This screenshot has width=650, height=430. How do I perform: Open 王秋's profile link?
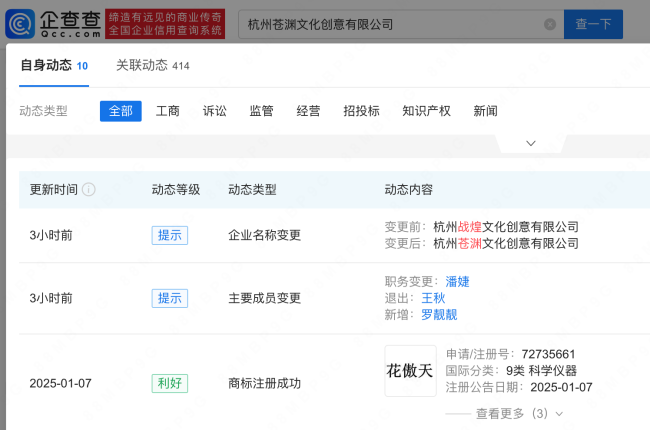433,298
